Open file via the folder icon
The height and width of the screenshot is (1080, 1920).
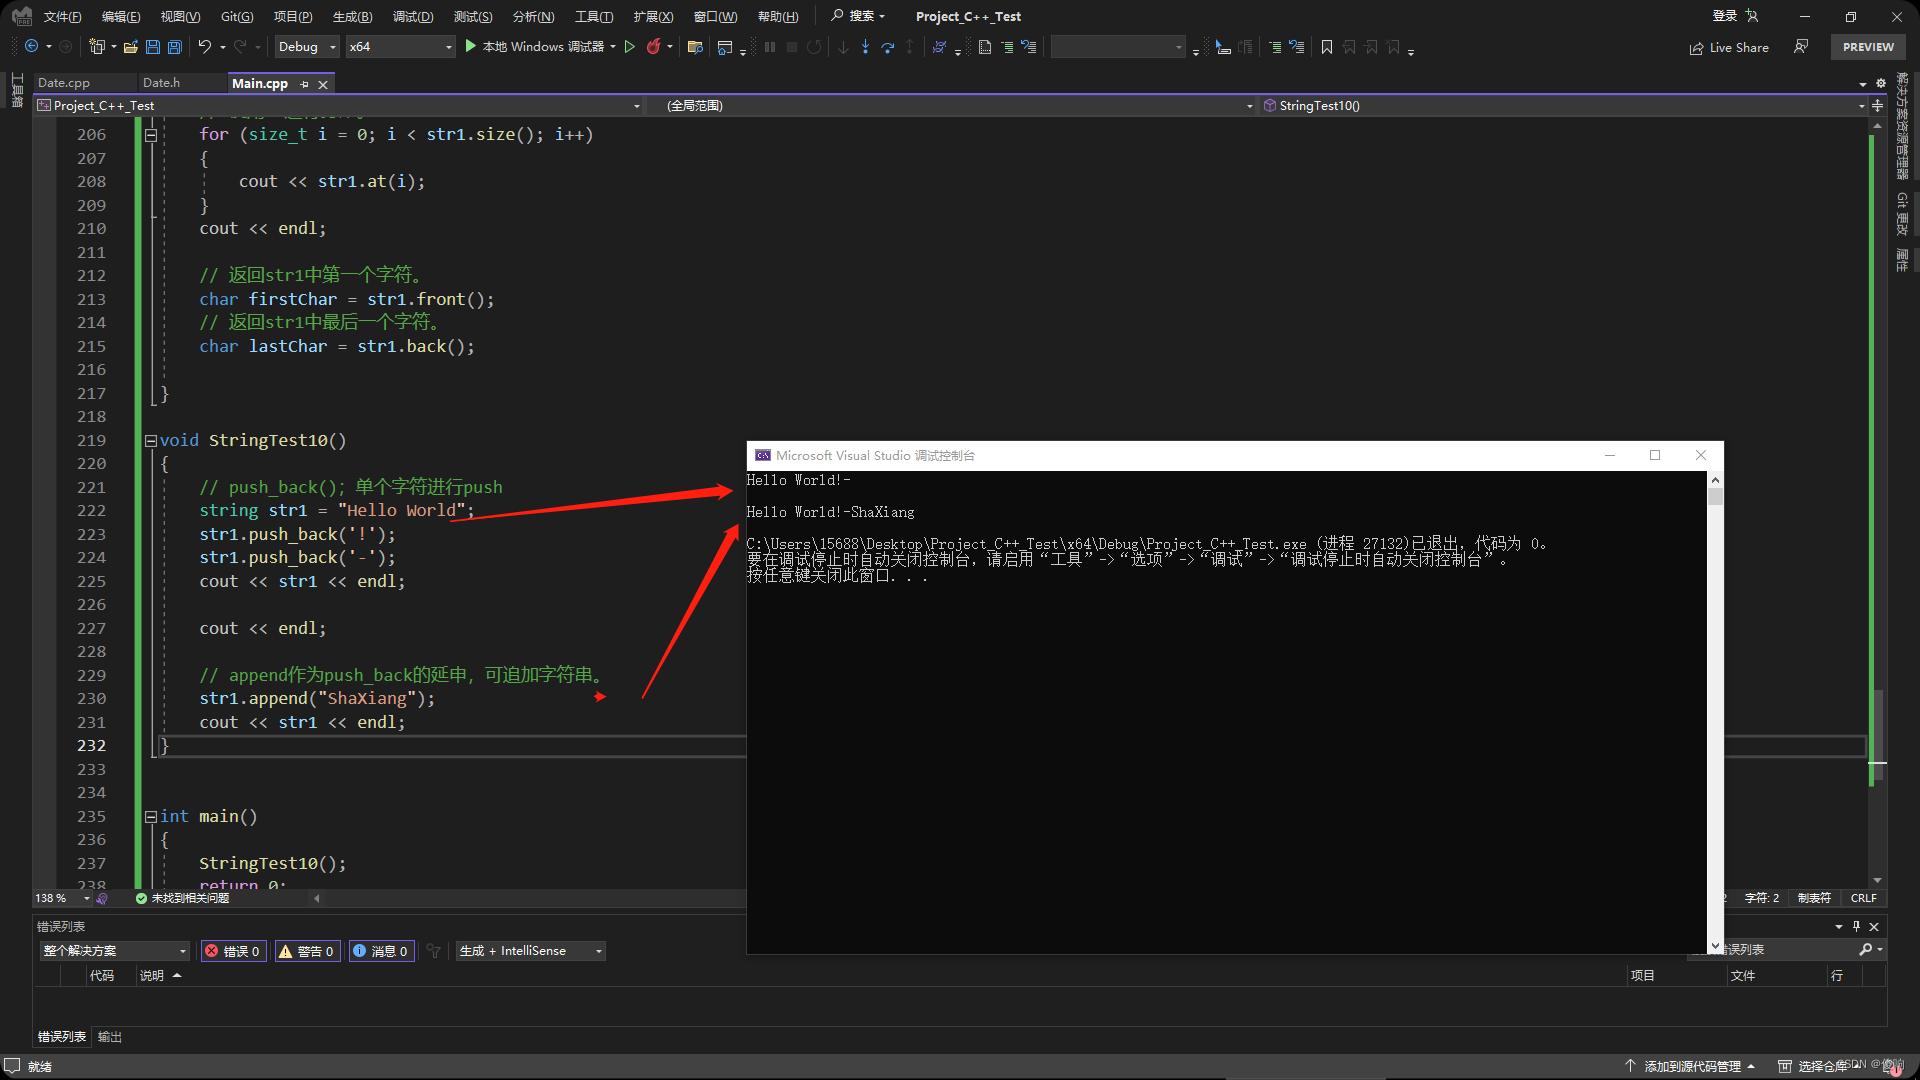point(130,47)
